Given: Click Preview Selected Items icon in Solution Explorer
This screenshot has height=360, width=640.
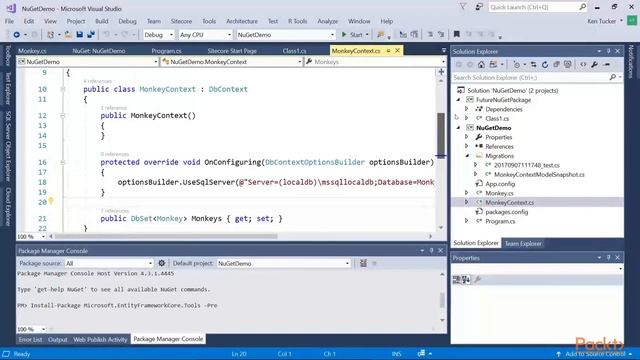Looking at the screenshot, I should [x=607, y=64].
